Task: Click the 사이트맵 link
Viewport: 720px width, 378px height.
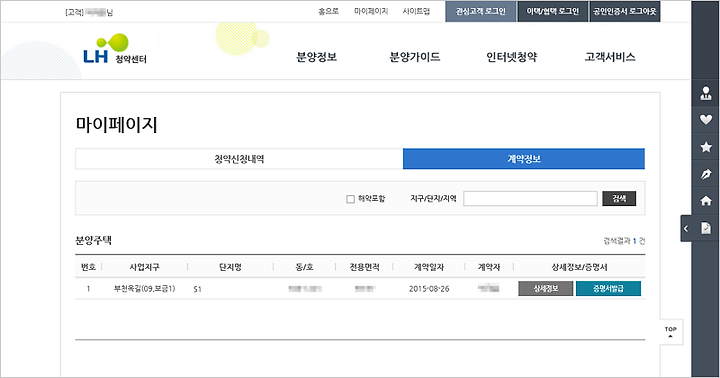Action: (416, 11)
